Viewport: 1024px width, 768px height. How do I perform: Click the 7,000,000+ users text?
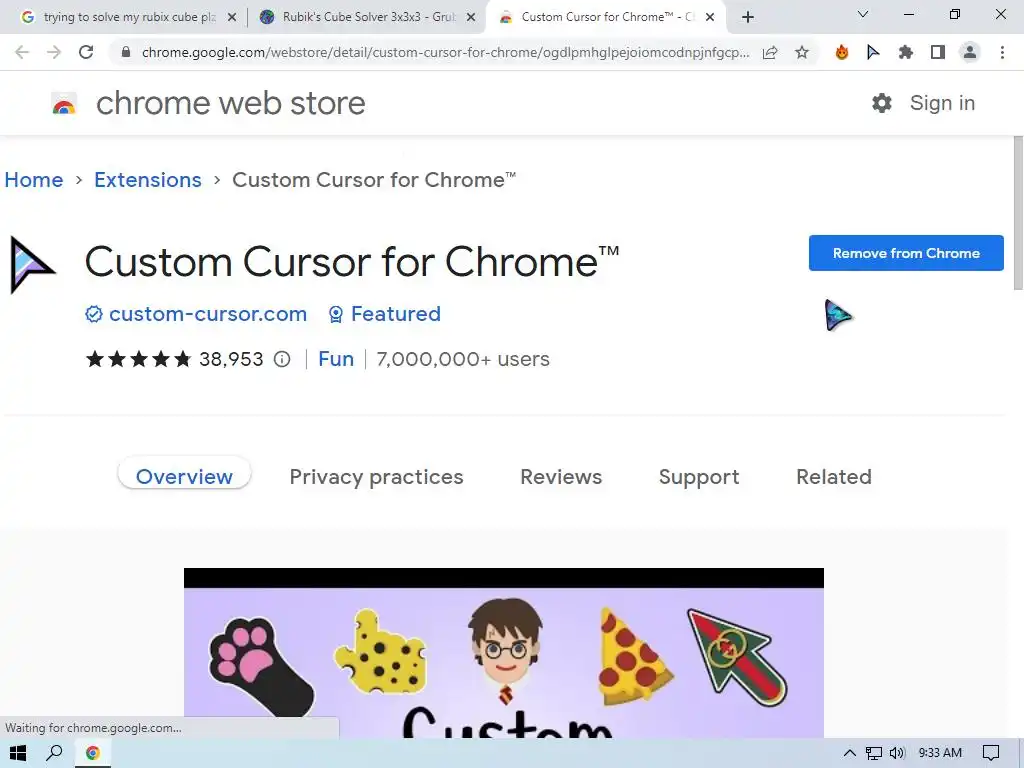463,359
